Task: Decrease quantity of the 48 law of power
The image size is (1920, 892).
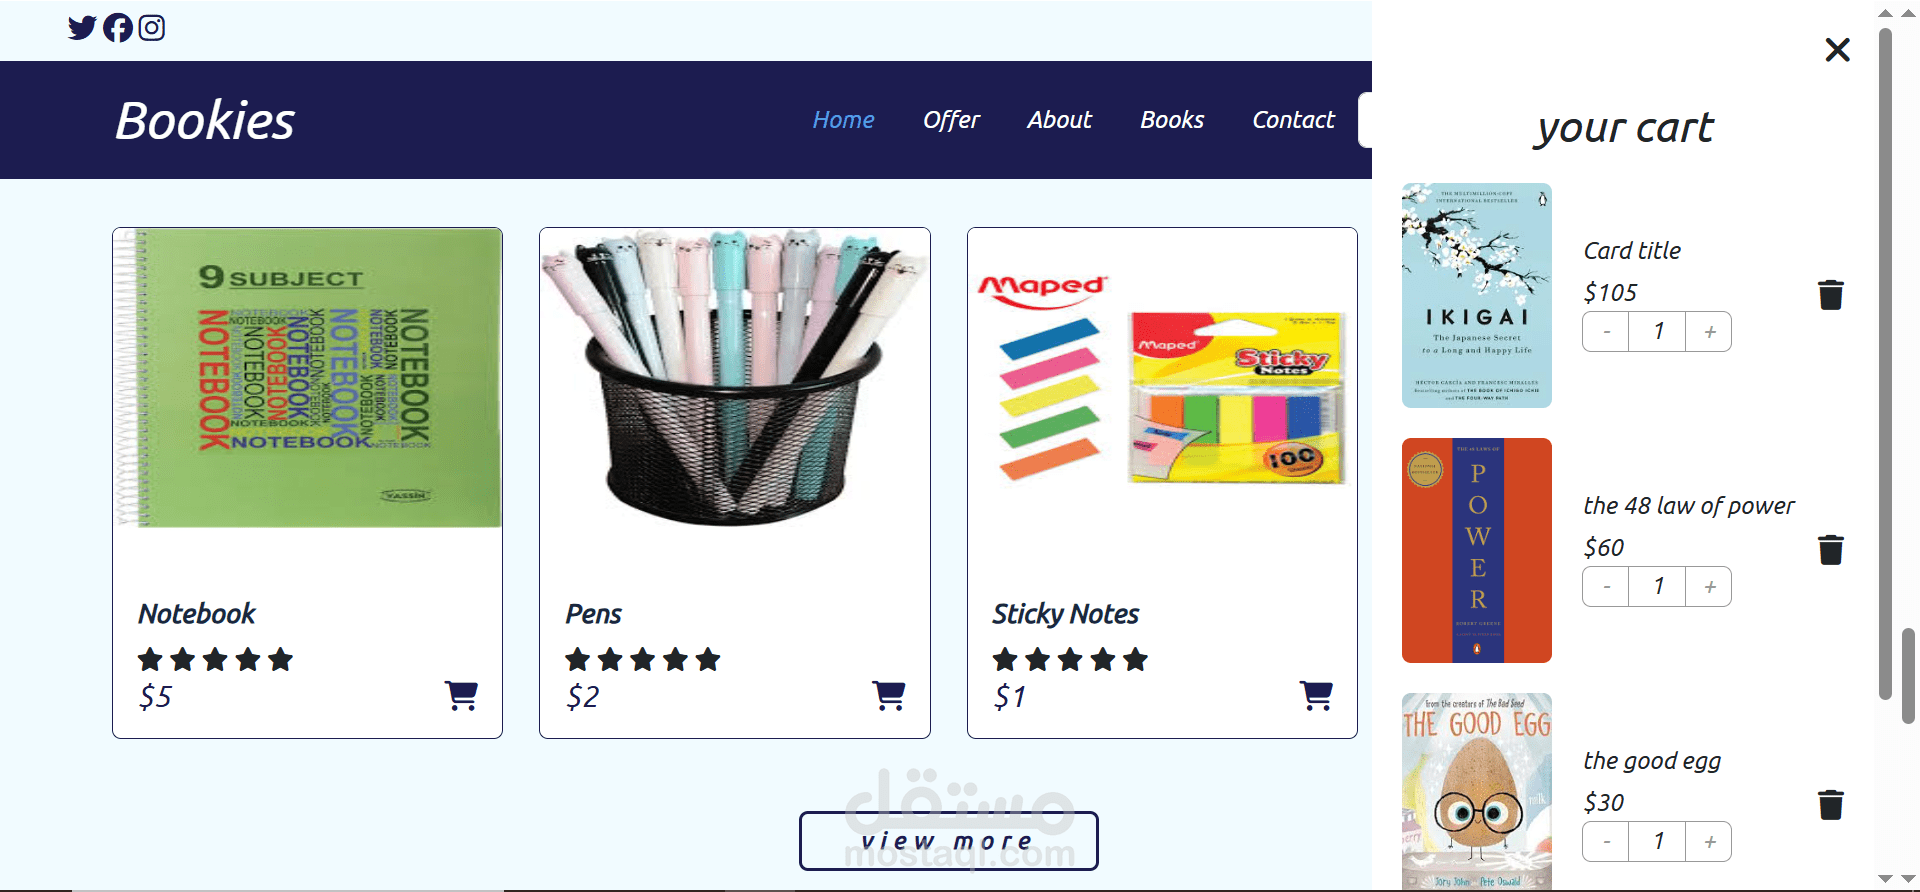Action: [1606, 587]
